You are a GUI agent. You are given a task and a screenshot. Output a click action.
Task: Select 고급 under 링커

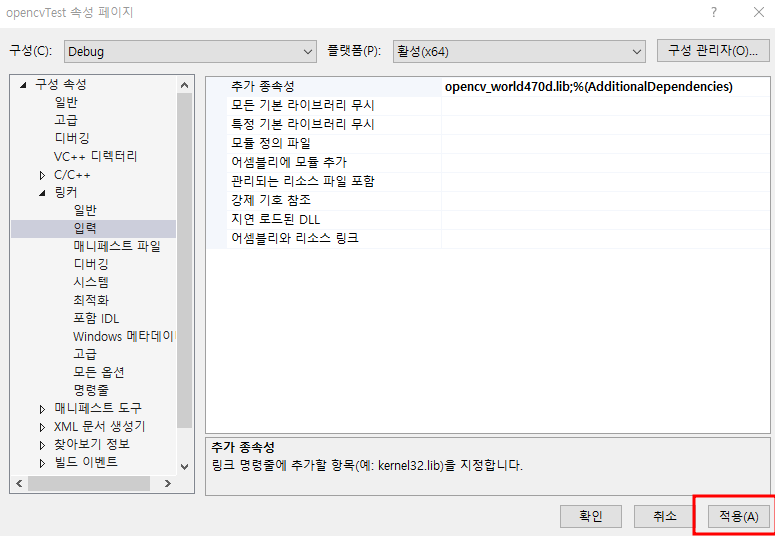[x=85, y=355]
